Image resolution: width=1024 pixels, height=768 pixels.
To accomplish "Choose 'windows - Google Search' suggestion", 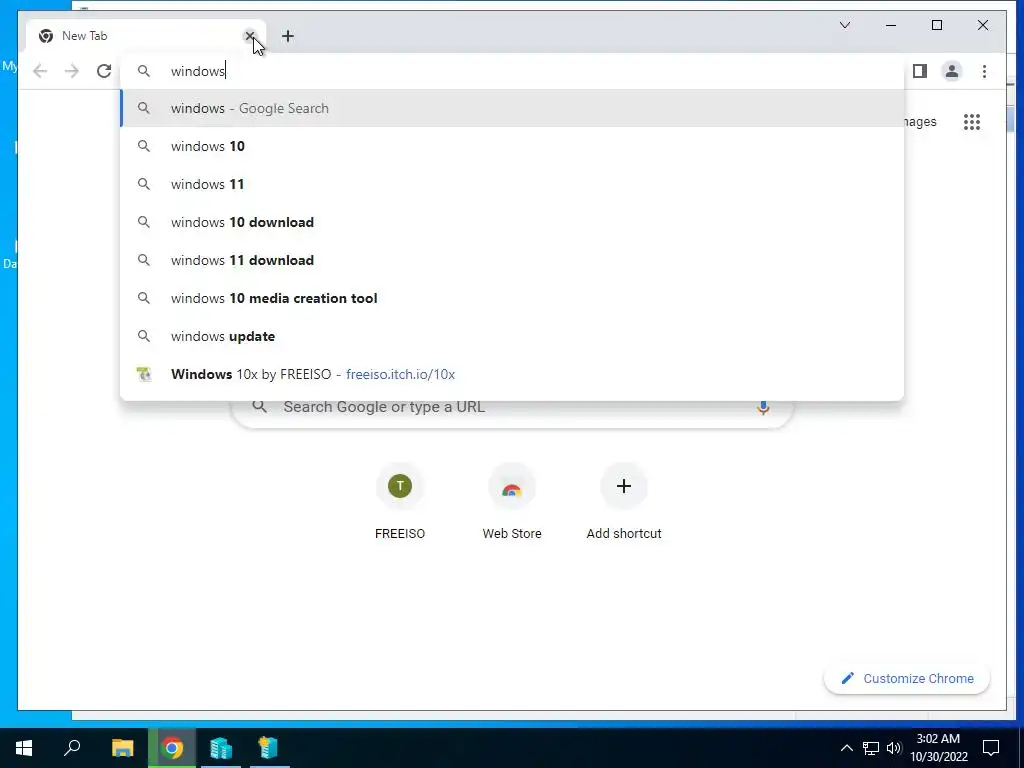I will tap(512, 108).
